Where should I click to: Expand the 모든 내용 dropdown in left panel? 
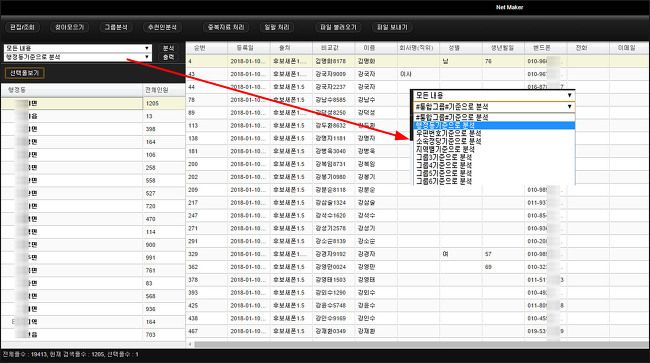[x=78, y=48]
